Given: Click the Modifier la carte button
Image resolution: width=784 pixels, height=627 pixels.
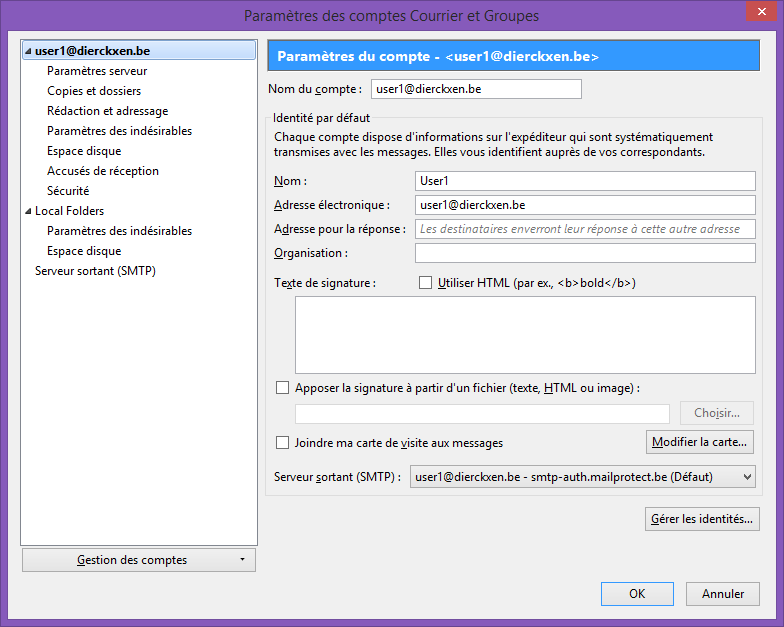Looking at the screenshot, I should coord(700,441).
